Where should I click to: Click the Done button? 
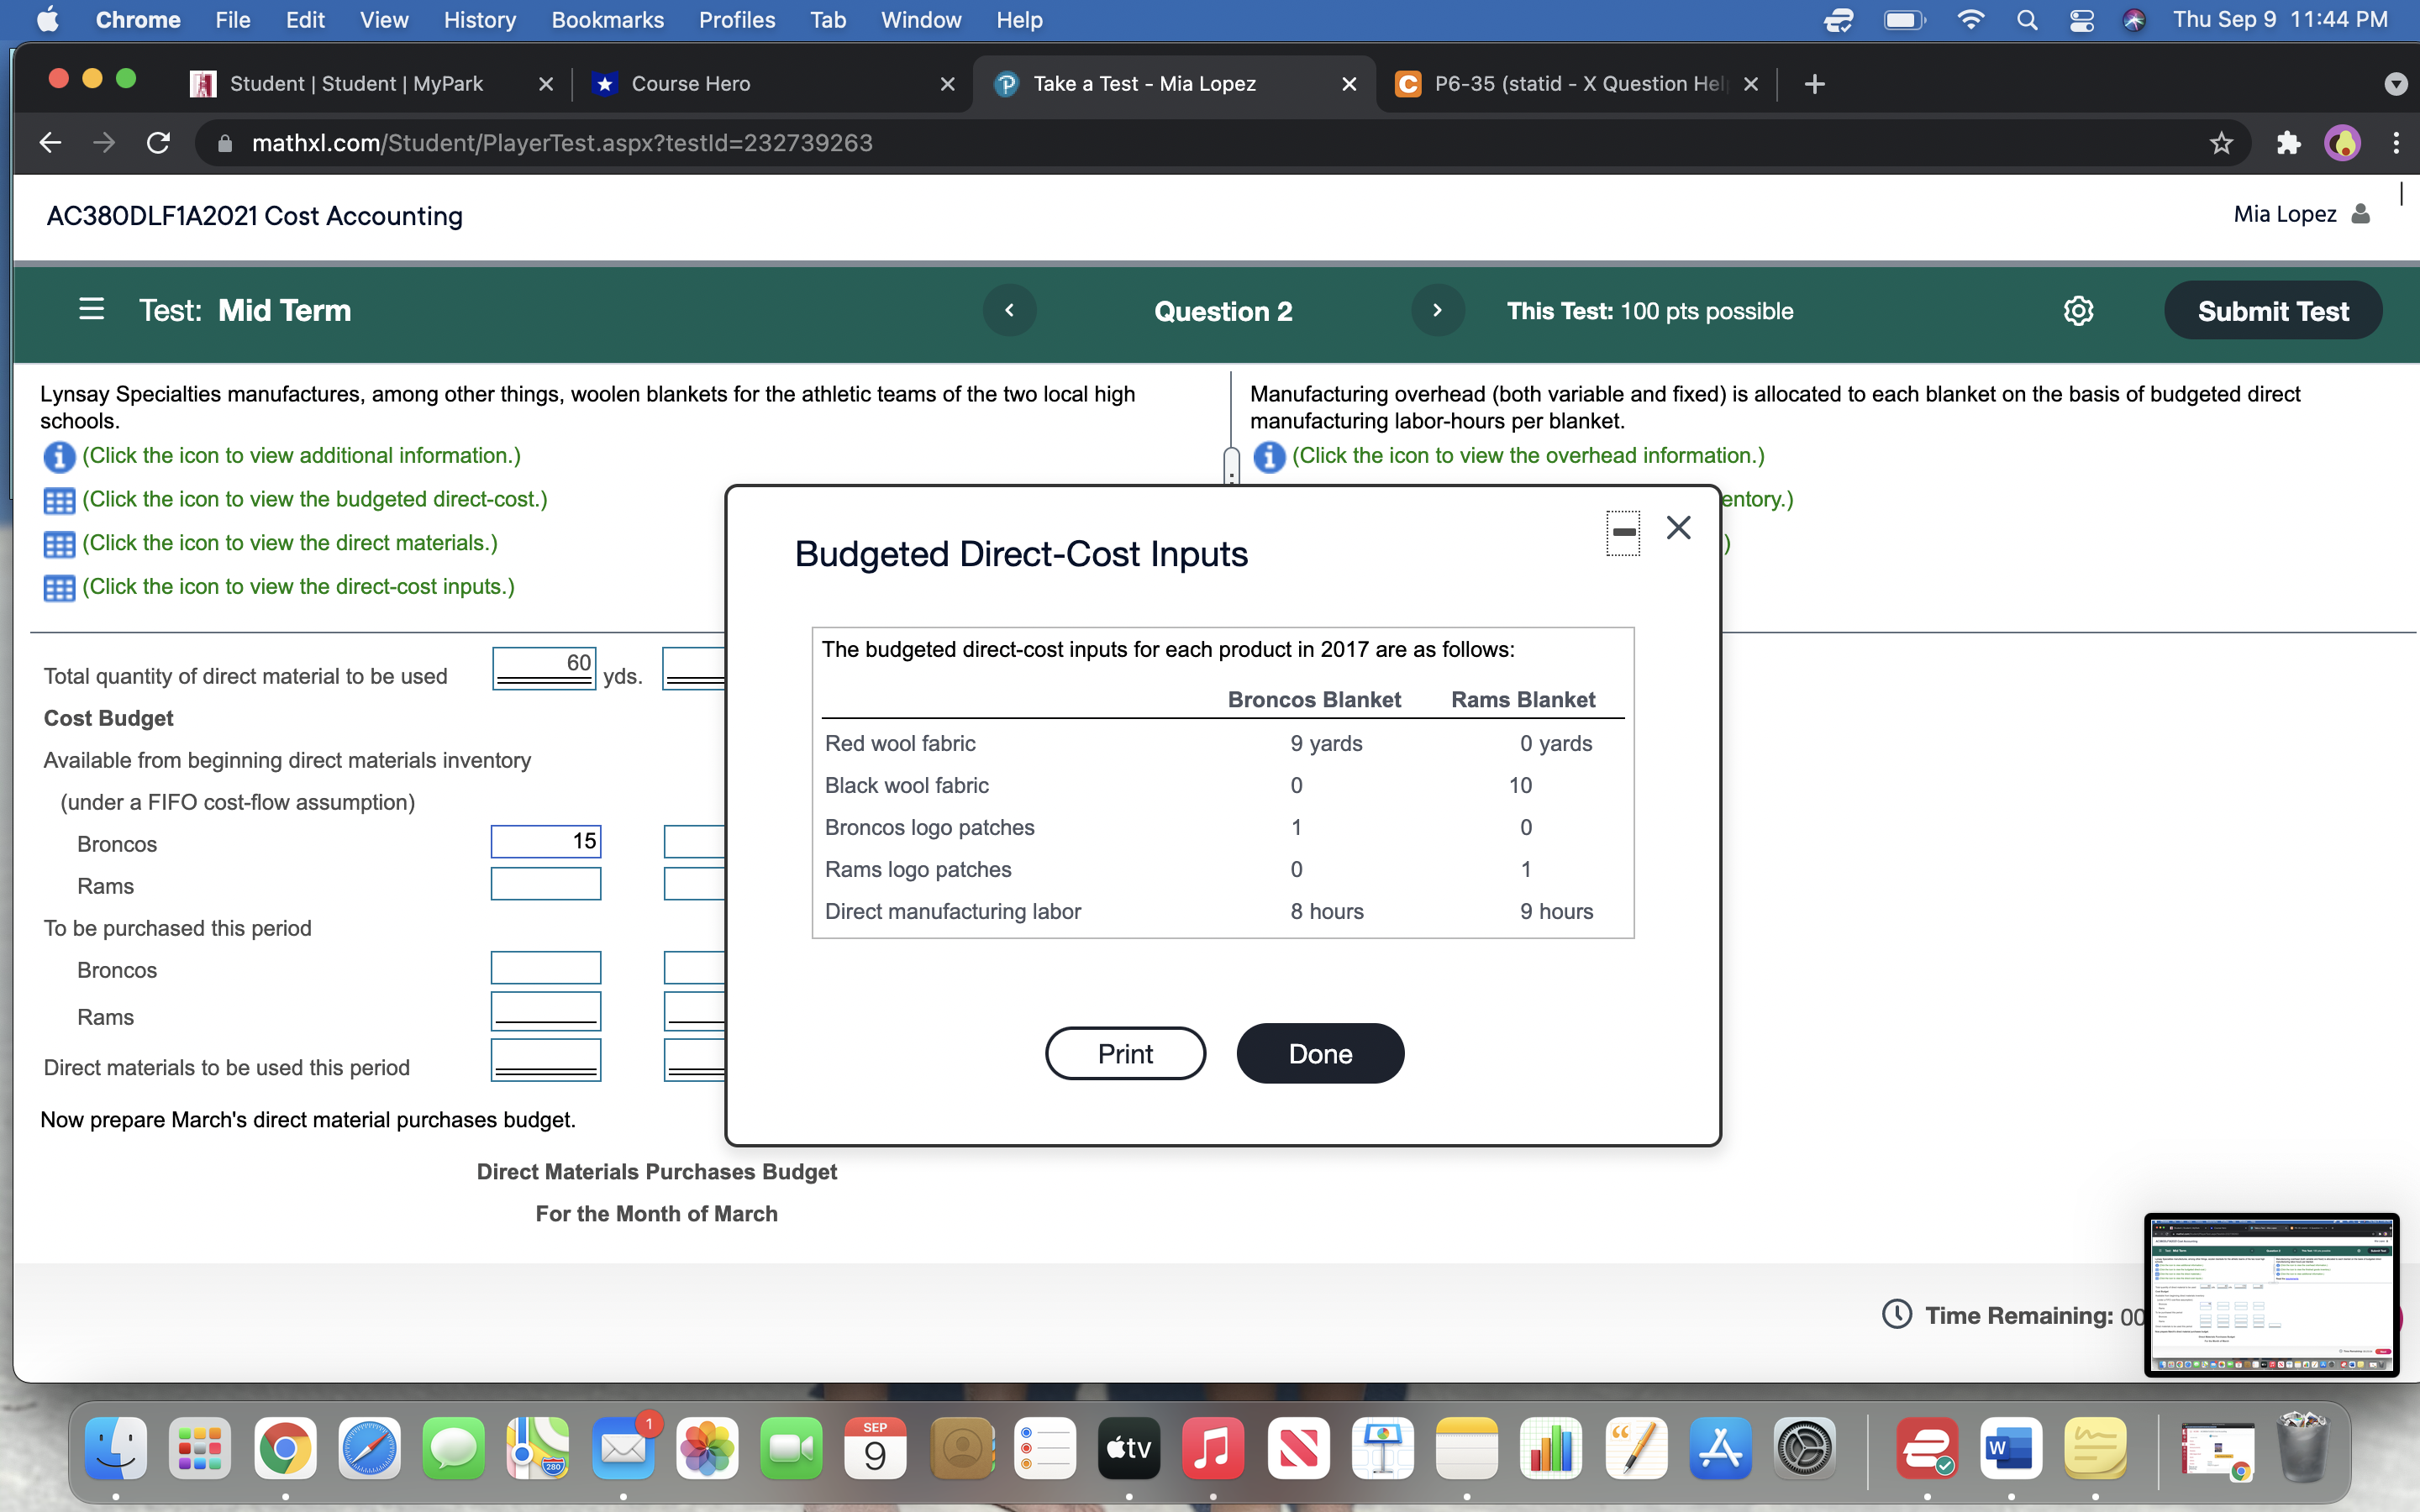click(x=1320, y=1054)
